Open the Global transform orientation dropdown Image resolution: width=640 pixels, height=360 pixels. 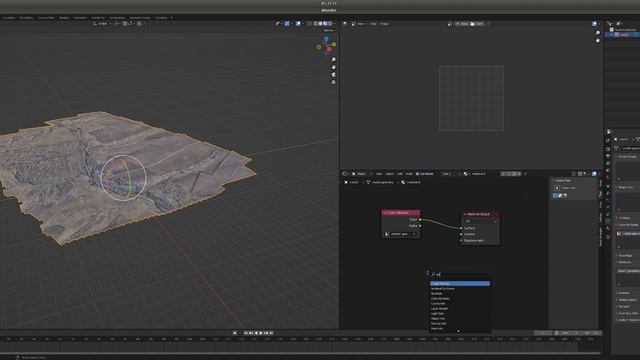click(102, 24)
